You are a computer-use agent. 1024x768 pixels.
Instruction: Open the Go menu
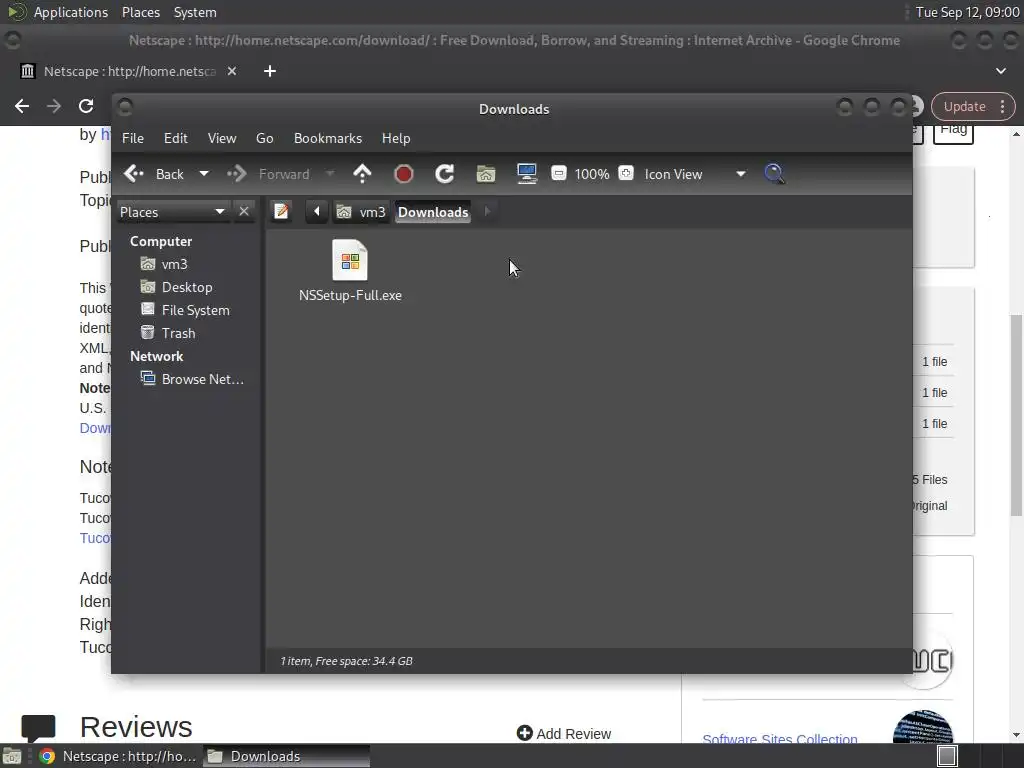coord(264,138)
